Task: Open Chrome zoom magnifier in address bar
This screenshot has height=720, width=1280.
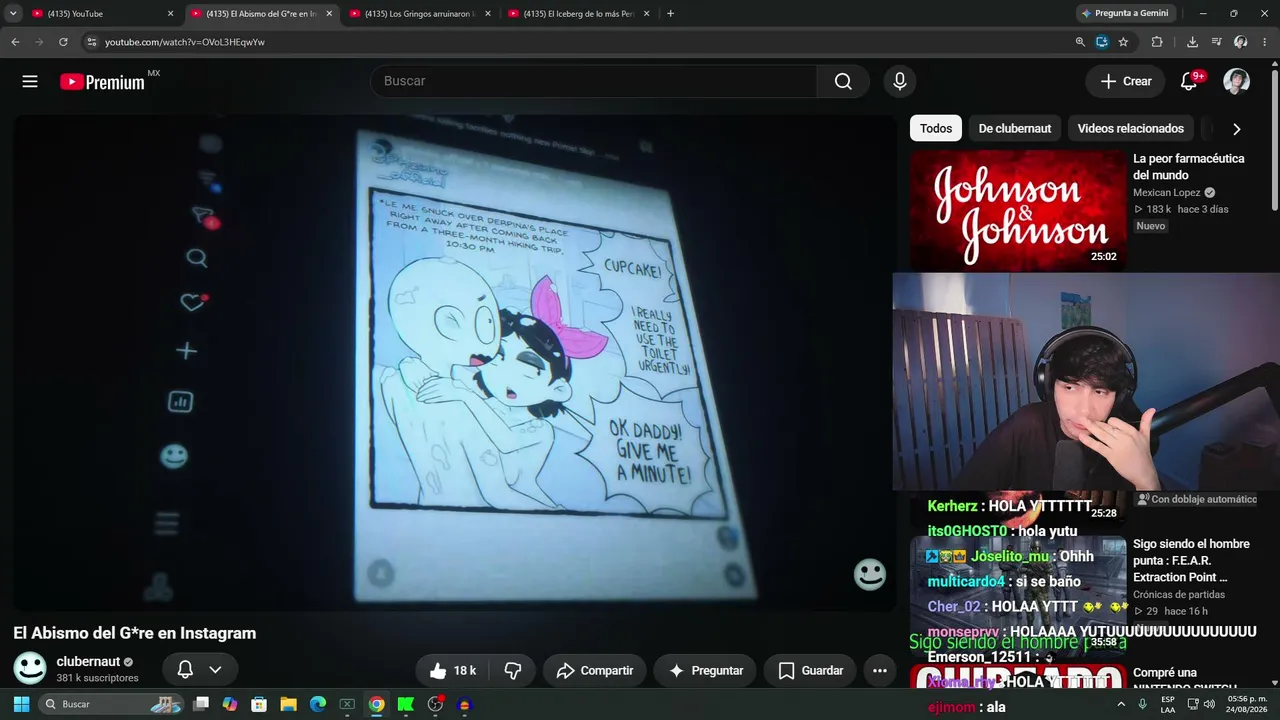Action: pyautogui.click(x=1080, y=42)
